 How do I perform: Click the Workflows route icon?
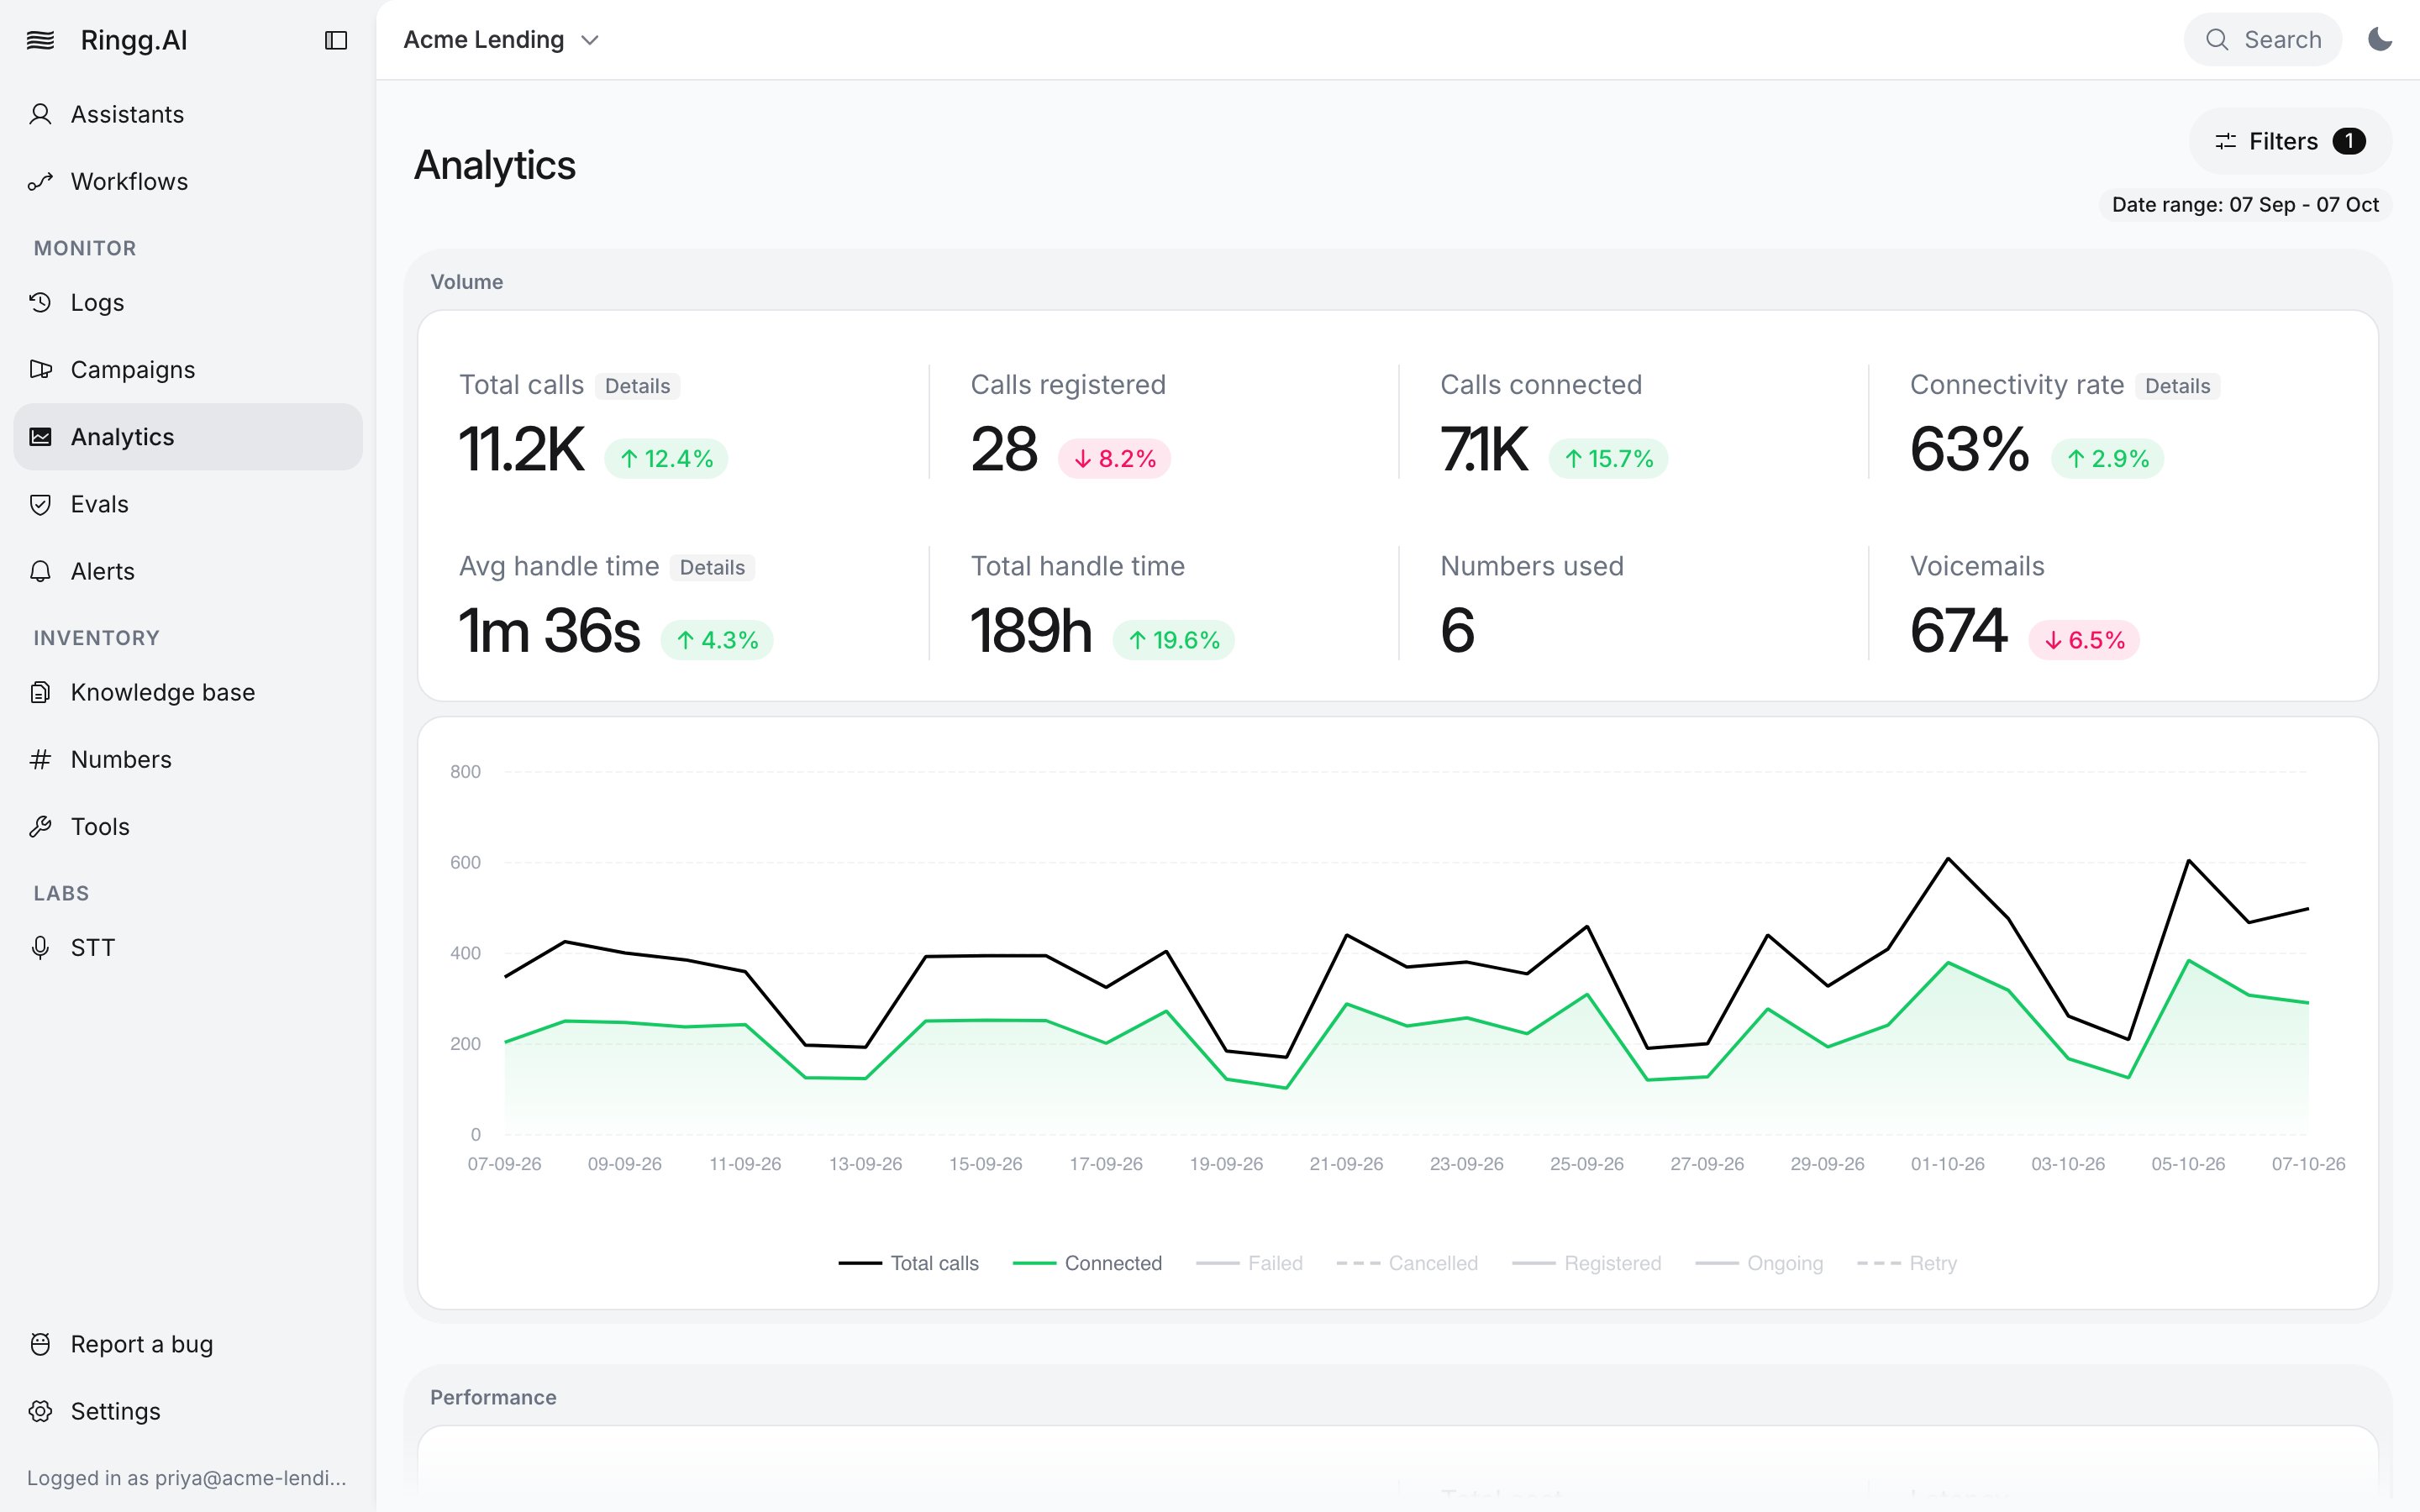point(40,181)
